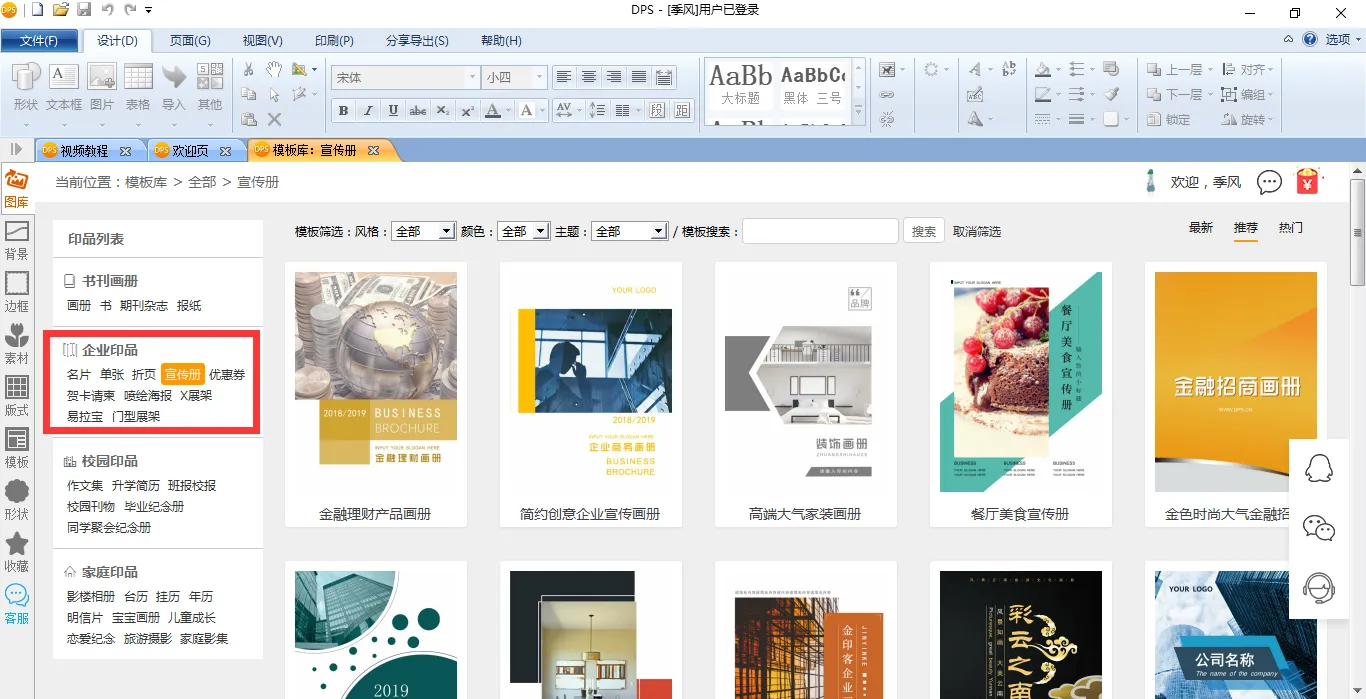The width and height of the screenshot is (1366, 699).
Task: Click the headset customer support icon
Action: pyautogui.click(x=1319, y=588)
